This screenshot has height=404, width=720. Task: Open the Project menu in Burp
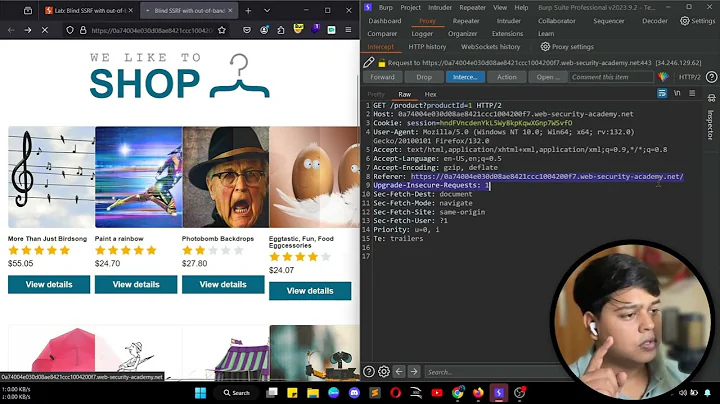tap(410, 7)
